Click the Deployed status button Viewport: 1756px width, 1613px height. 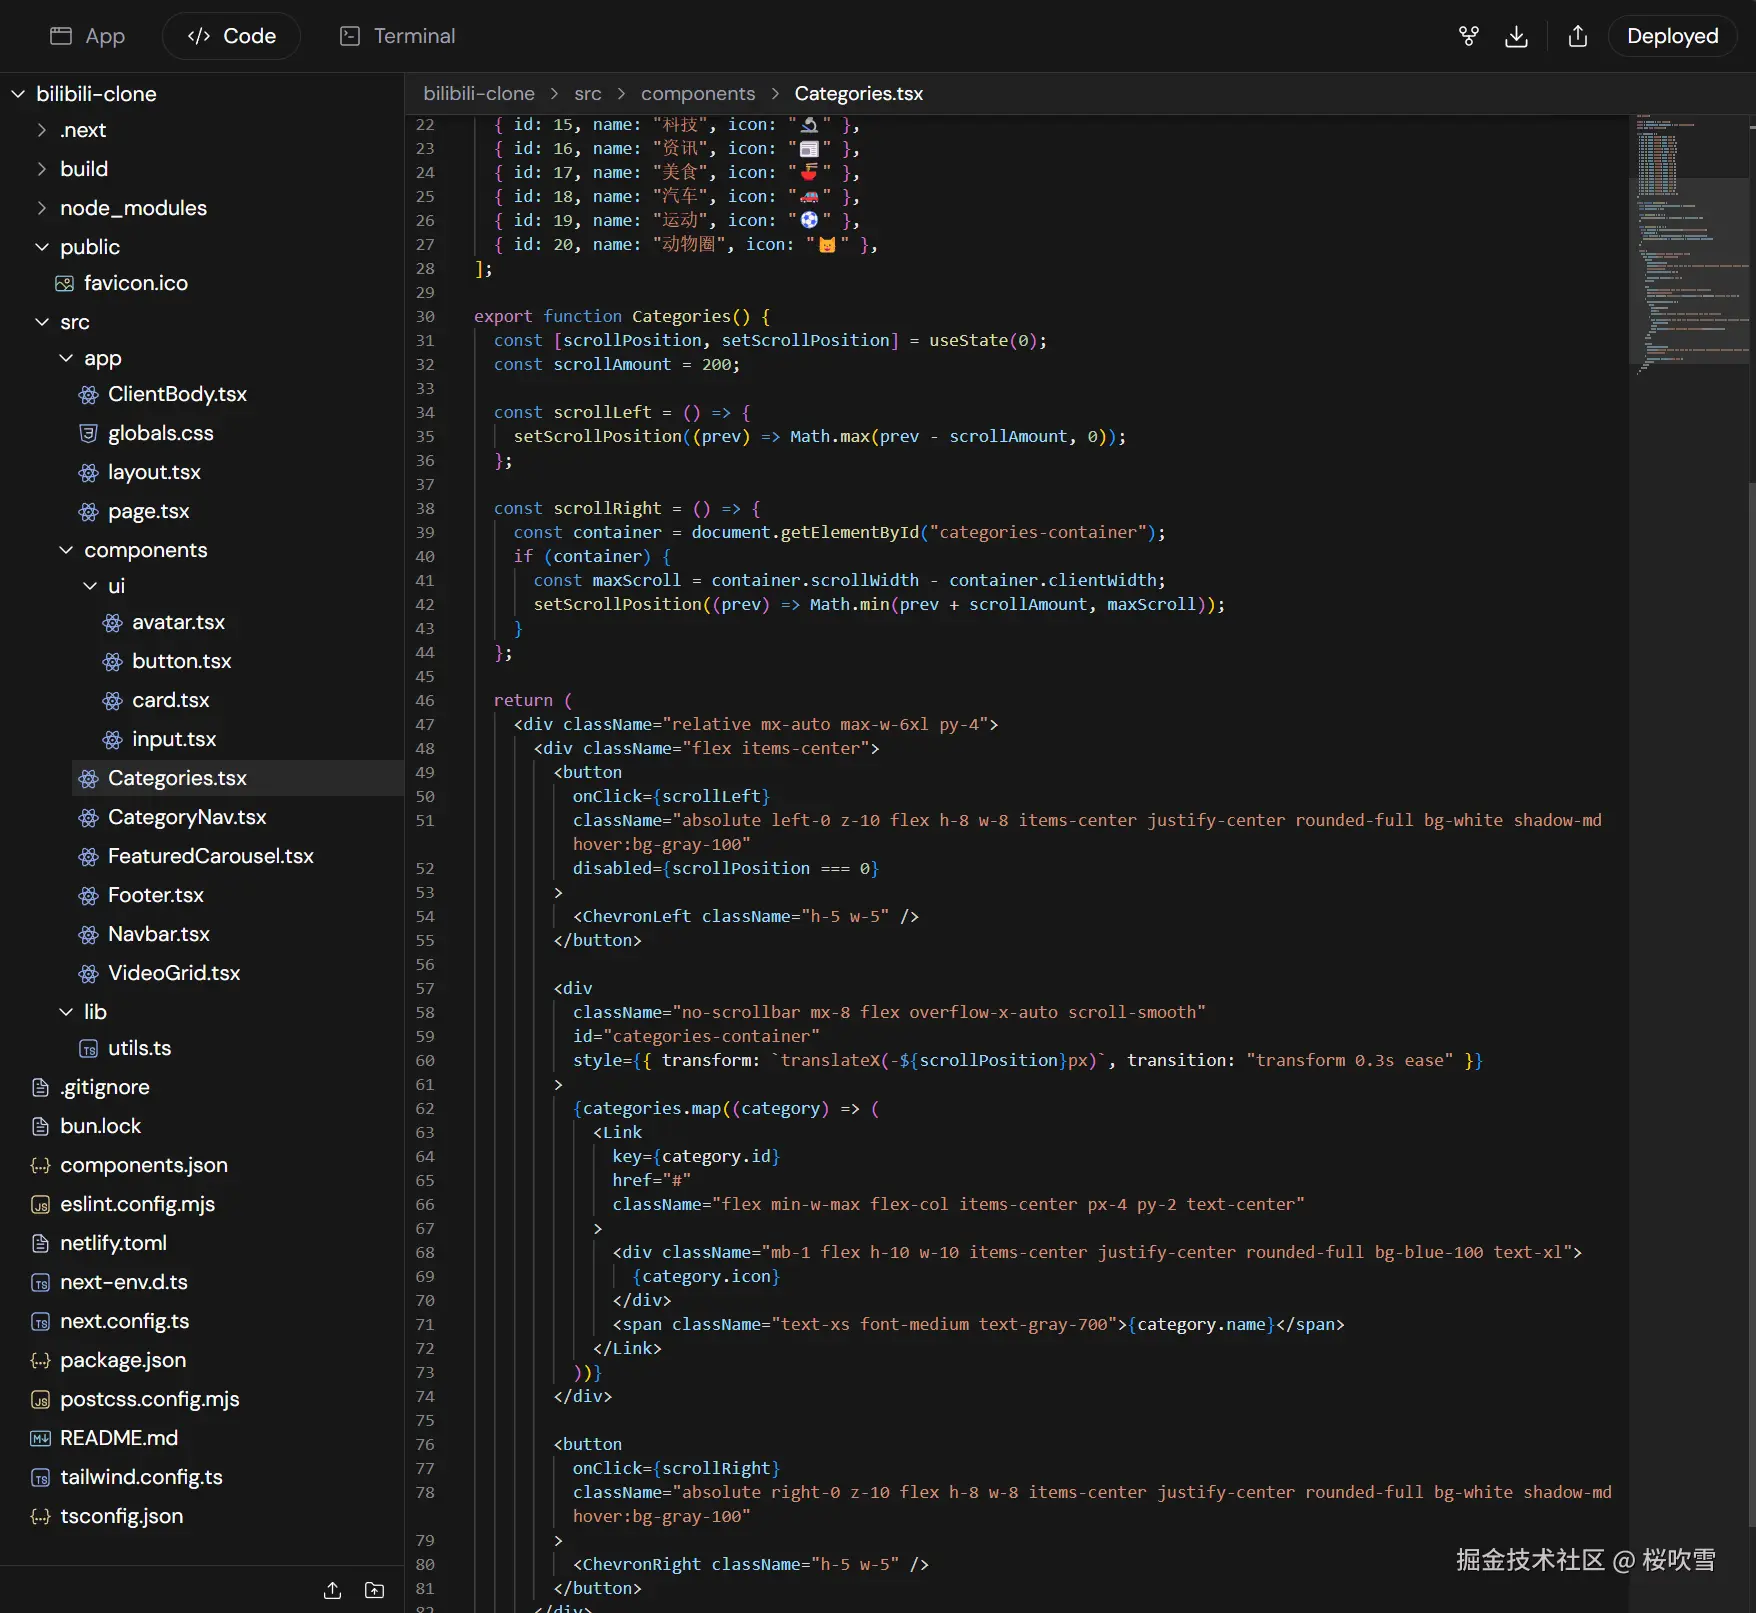pyautogui.click(x=1671, y=37)
